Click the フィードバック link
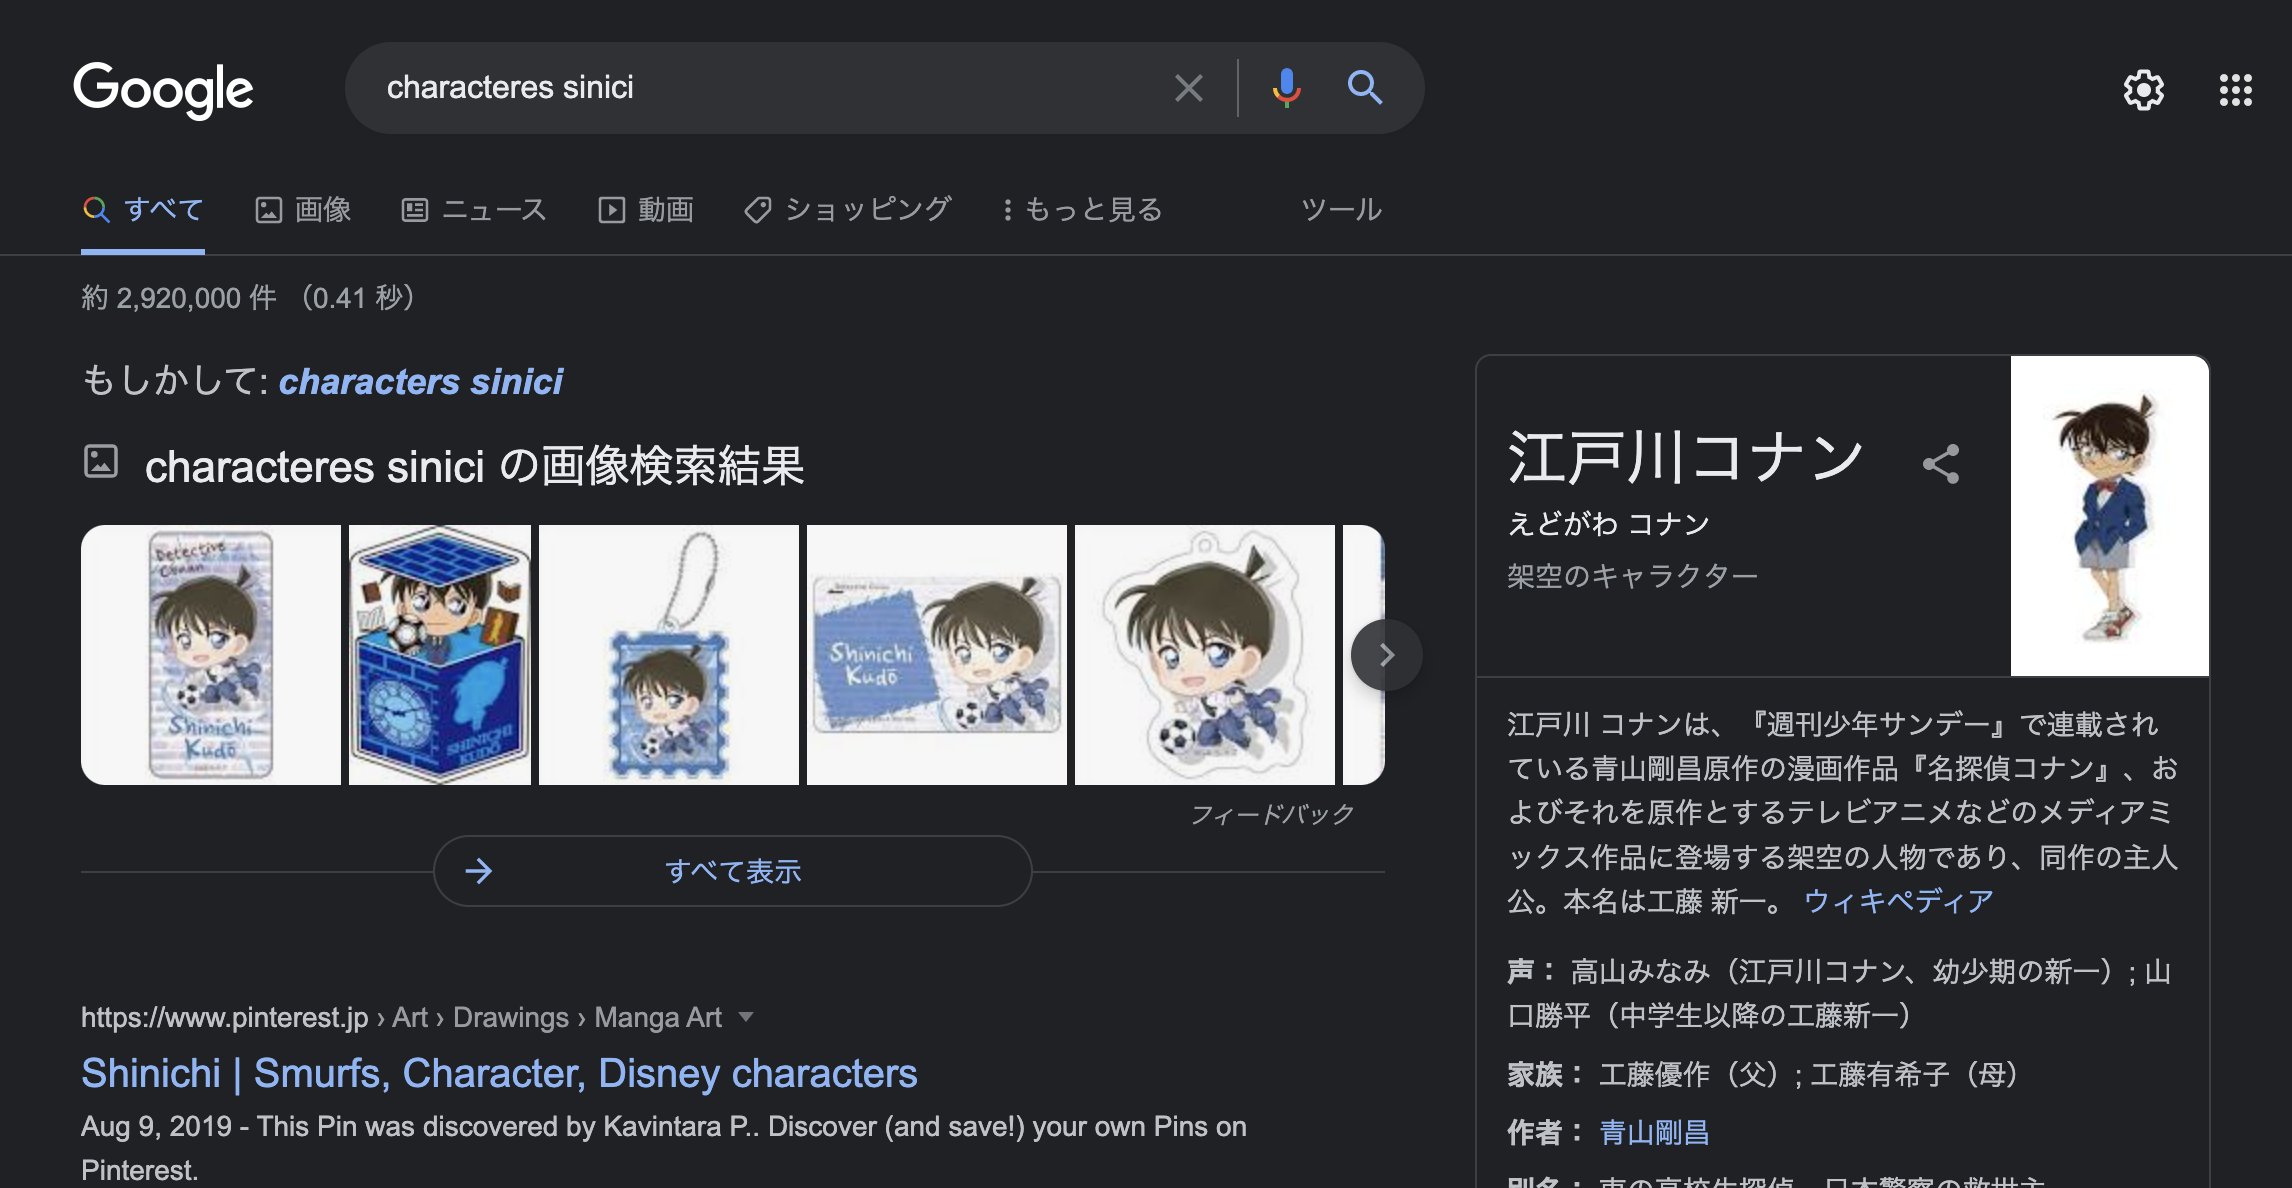This screenshot has width=2292, height=1188. pyautogui.click(x=1272, y=814)
